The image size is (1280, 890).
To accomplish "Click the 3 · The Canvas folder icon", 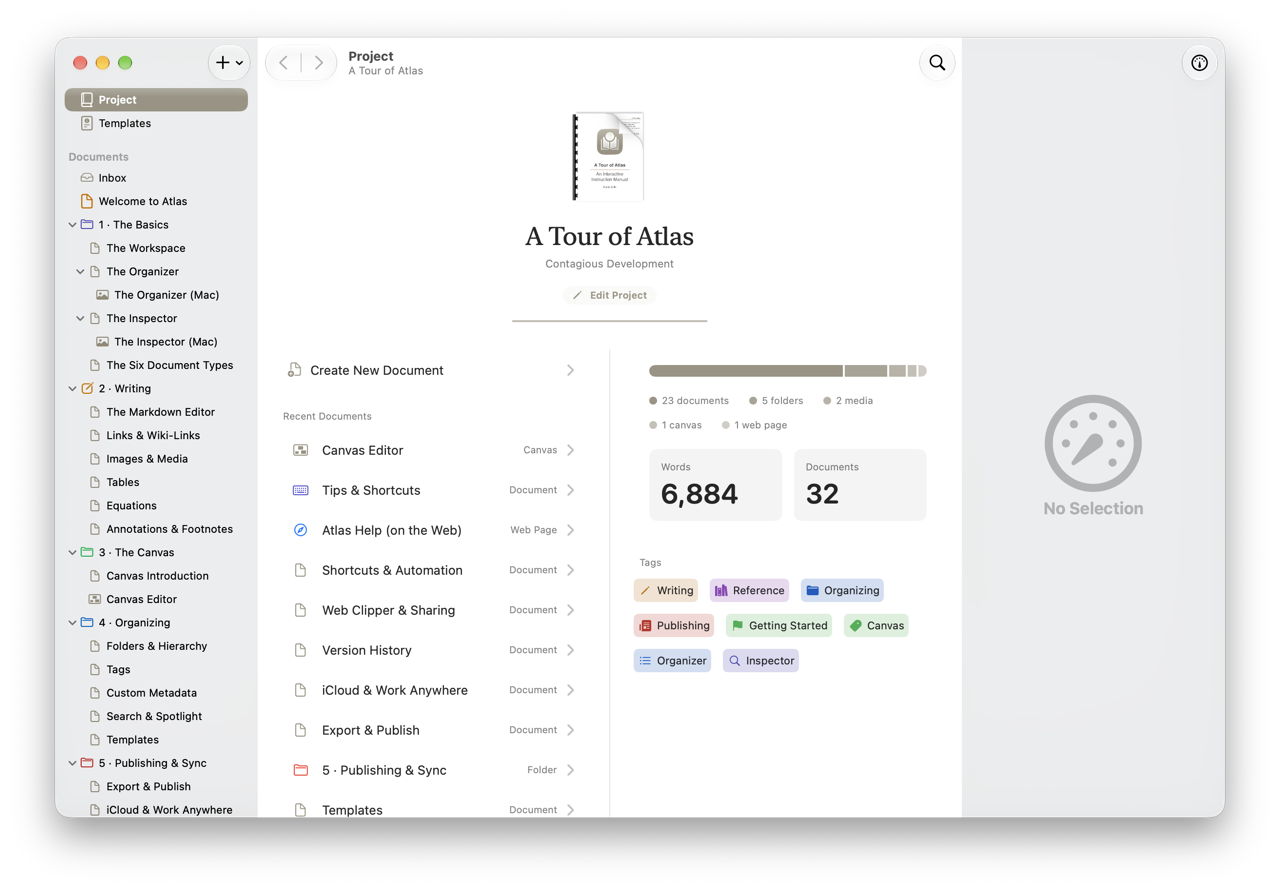I will (x=87, y=552).
